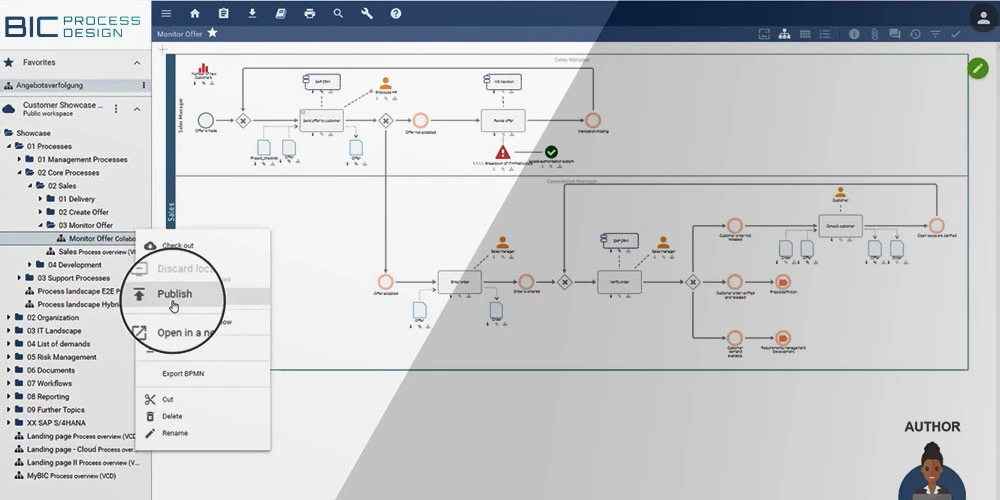Click the plus icon at diagram corner
This screenshot has height=500, width=1000.
pos(163,49)
